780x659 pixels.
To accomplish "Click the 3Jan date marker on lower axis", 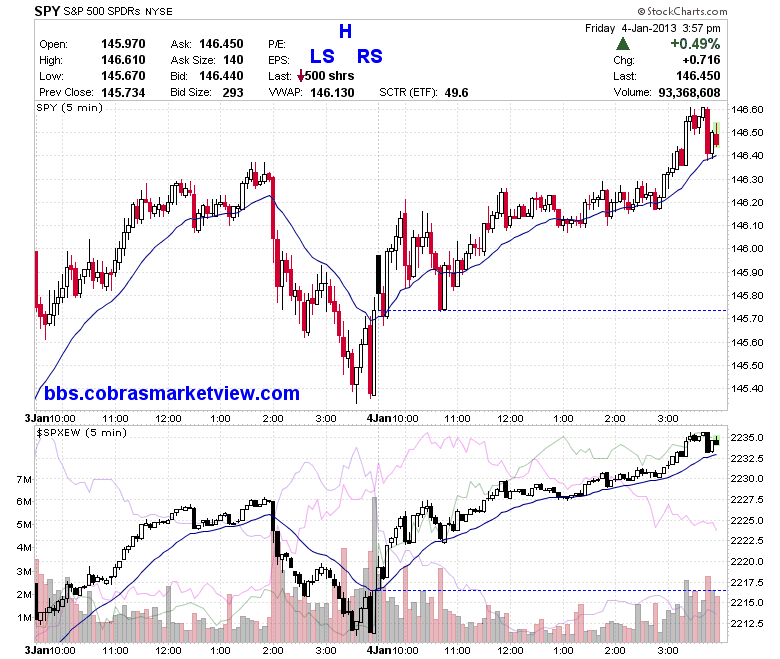I will 36,650.
